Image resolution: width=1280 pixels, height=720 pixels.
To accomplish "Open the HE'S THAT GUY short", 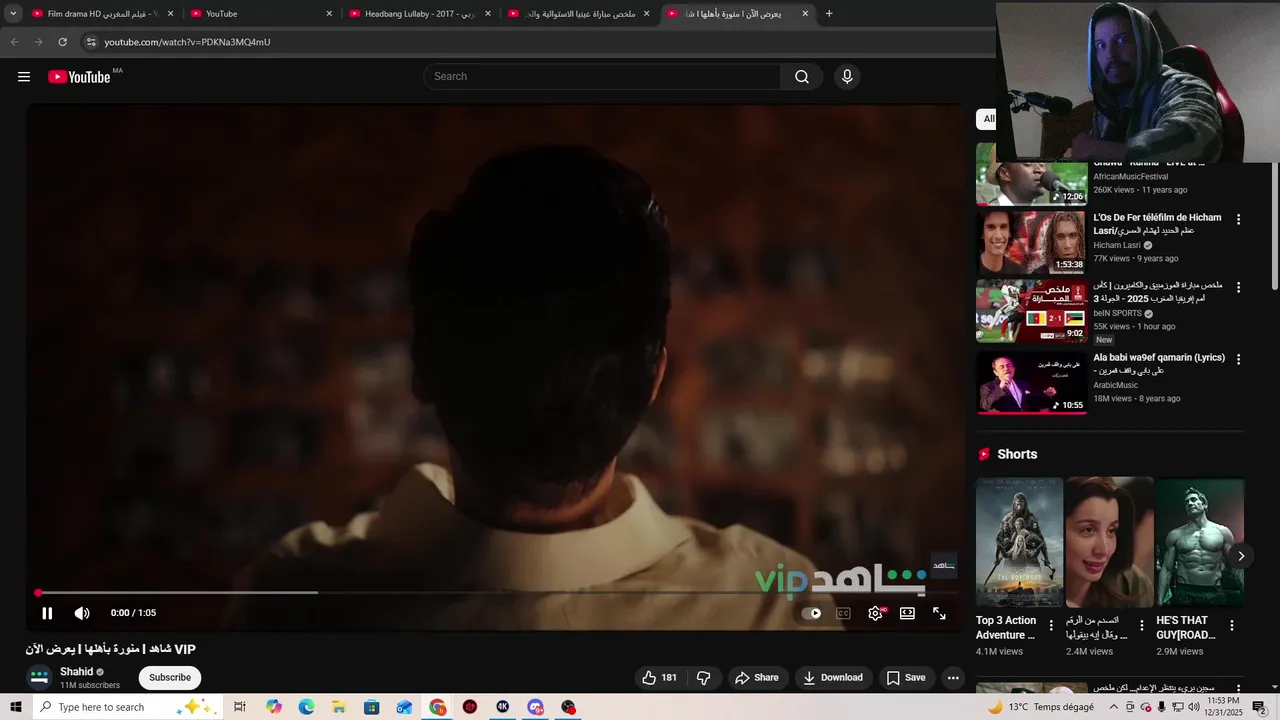I will click(1200, 542).
